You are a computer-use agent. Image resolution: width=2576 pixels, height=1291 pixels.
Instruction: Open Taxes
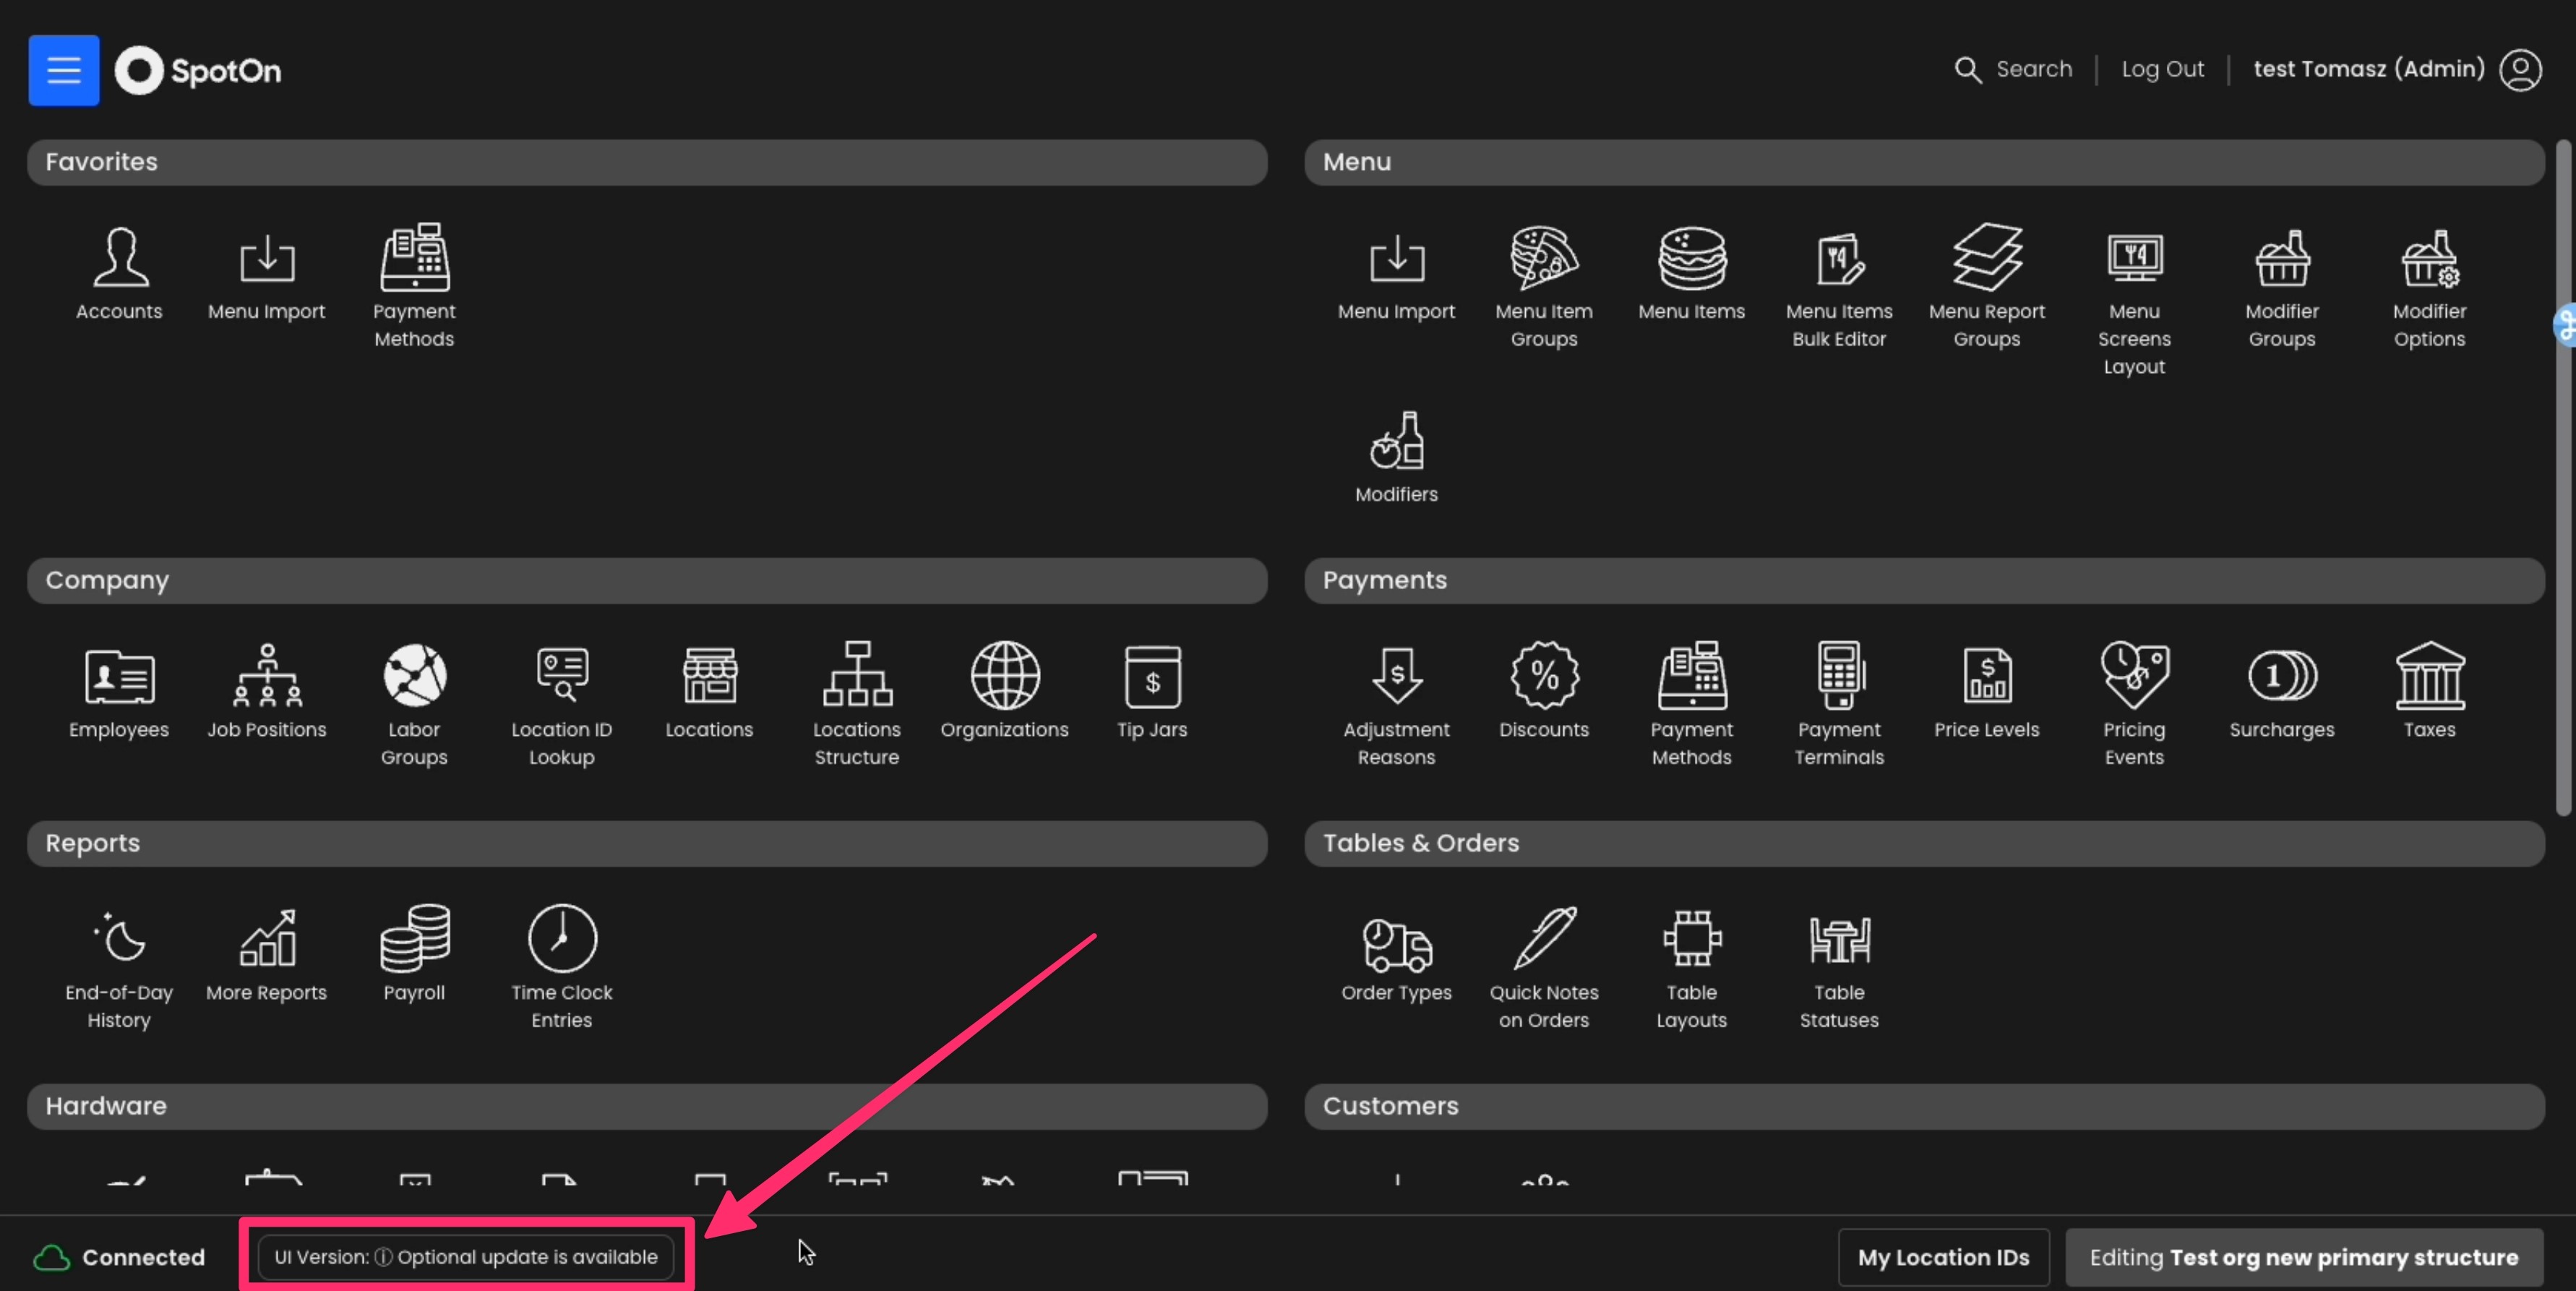[x=2429, y=691]
